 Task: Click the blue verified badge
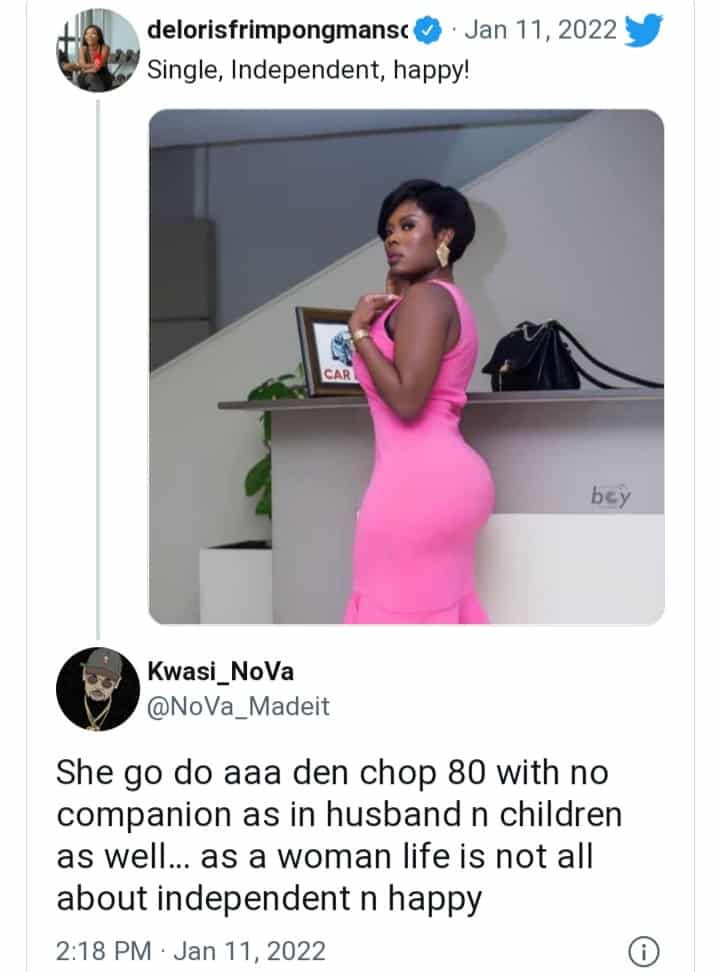click(x=428, y=31)
